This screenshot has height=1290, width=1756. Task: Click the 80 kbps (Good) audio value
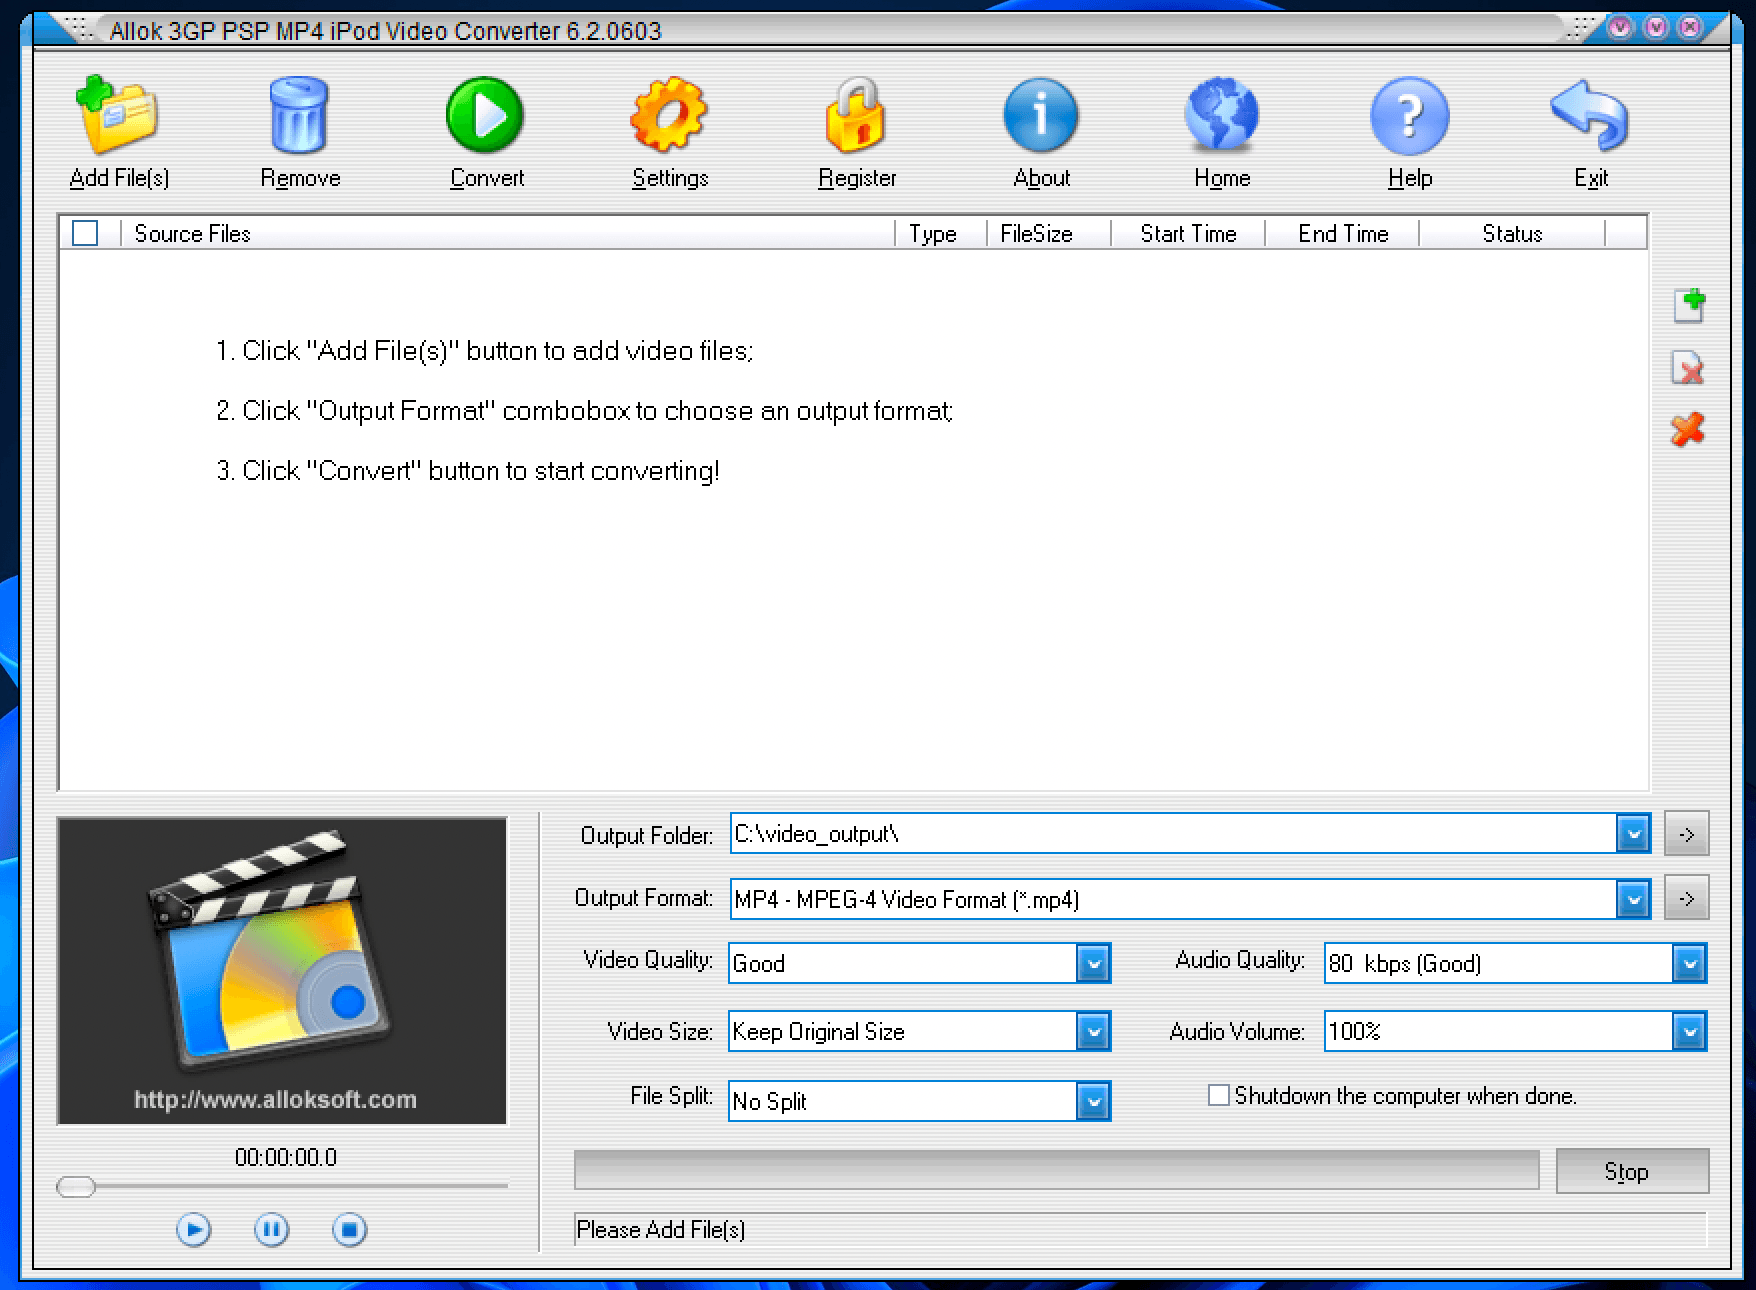coord(1405,964)
